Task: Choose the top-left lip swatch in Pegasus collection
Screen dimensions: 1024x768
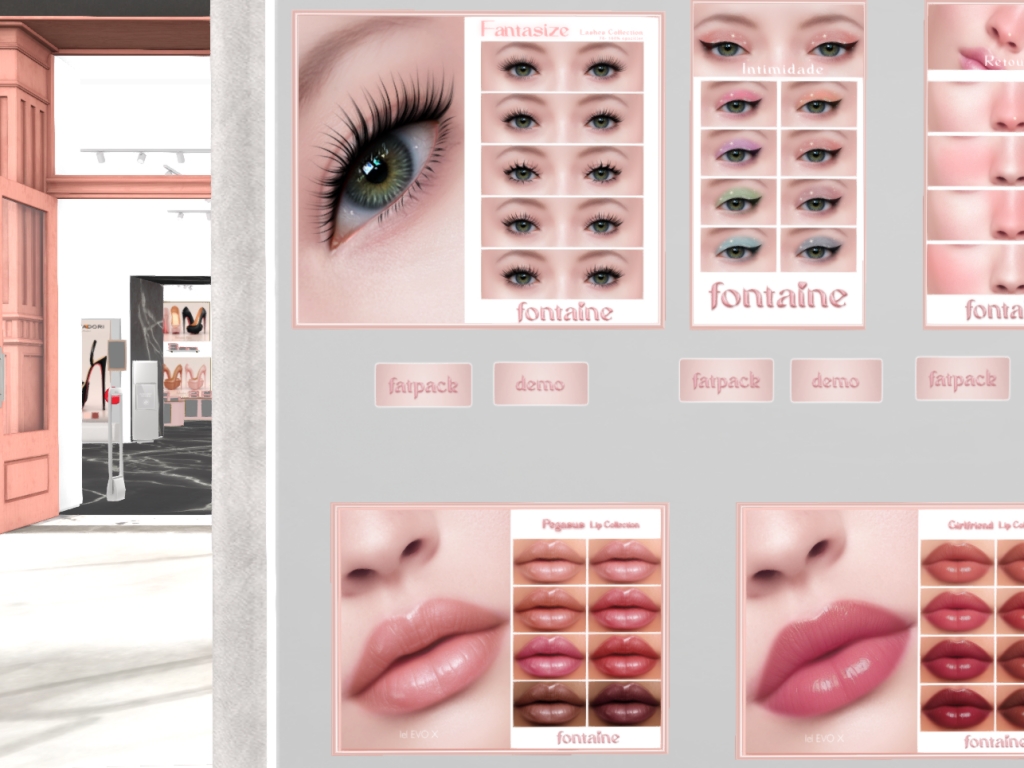Action: (548, 560)
